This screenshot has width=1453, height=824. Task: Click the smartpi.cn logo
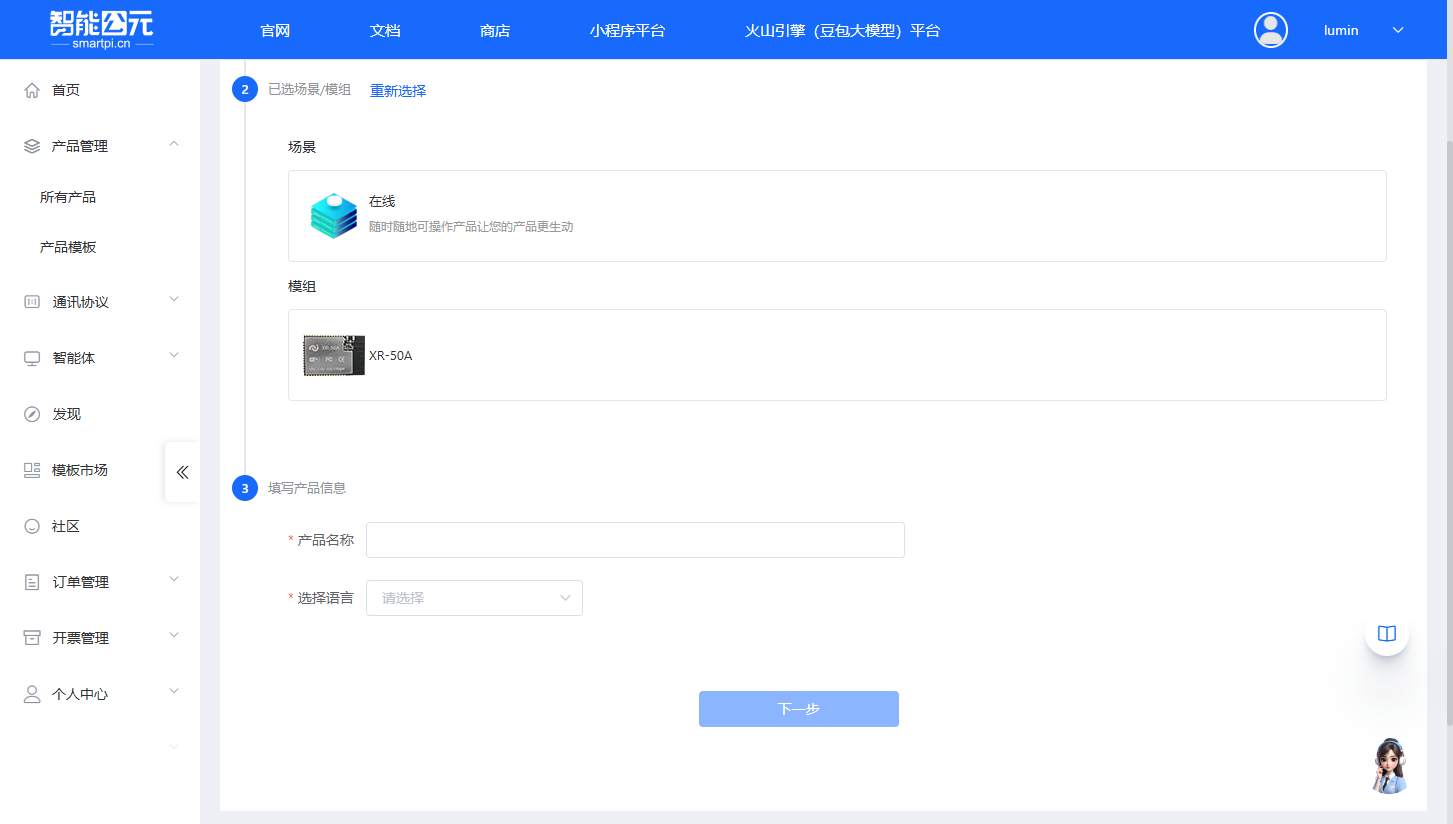coord(101,30)
